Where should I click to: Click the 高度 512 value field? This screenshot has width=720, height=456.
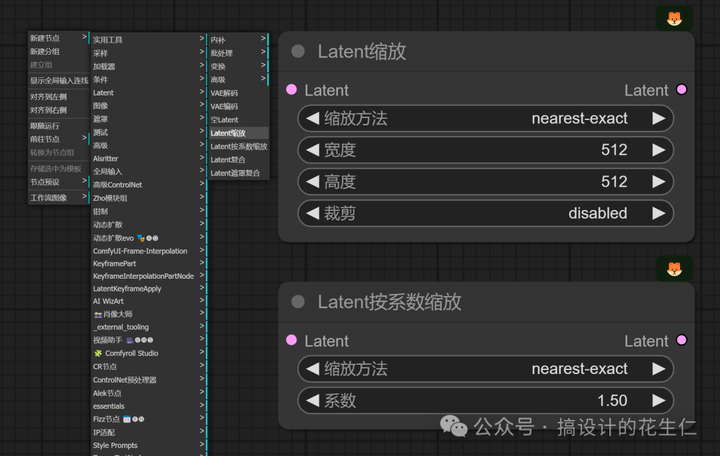pos(486,182)
